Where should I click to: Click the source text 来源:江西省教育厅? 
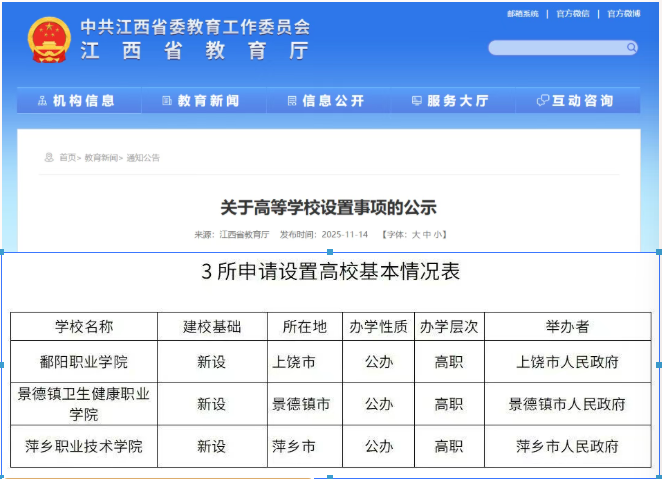(232, 235)
